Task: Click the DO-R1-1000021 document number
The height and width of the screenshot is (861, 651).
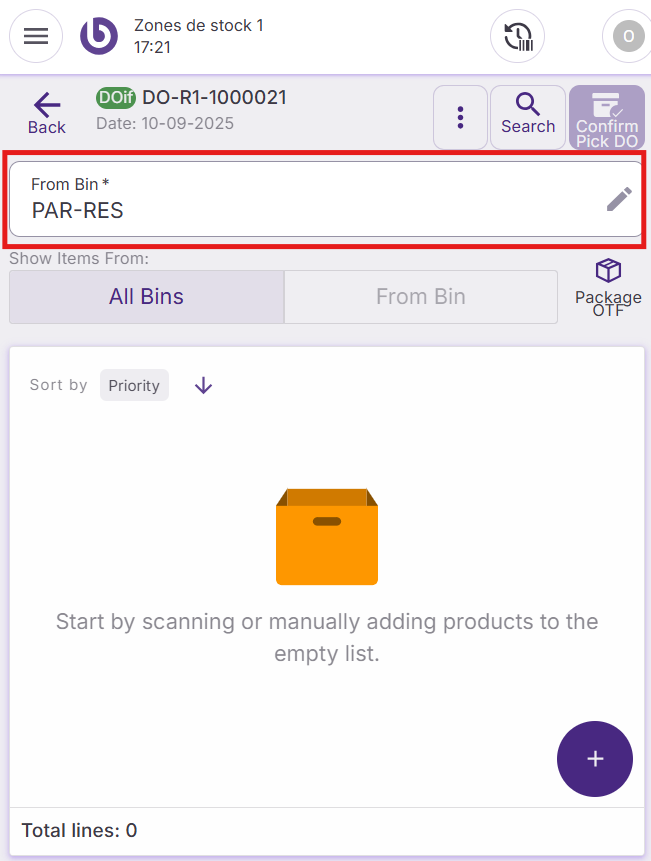Action: tap(214, 97)
